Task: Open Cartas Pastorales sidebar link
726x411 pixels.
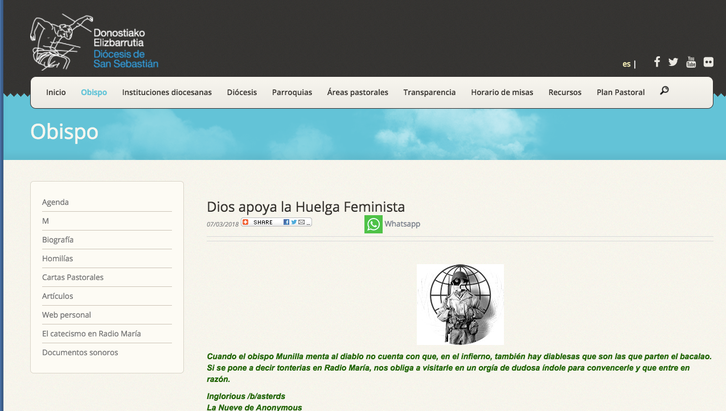Action: pyautogui.click(x=73, y=277)
